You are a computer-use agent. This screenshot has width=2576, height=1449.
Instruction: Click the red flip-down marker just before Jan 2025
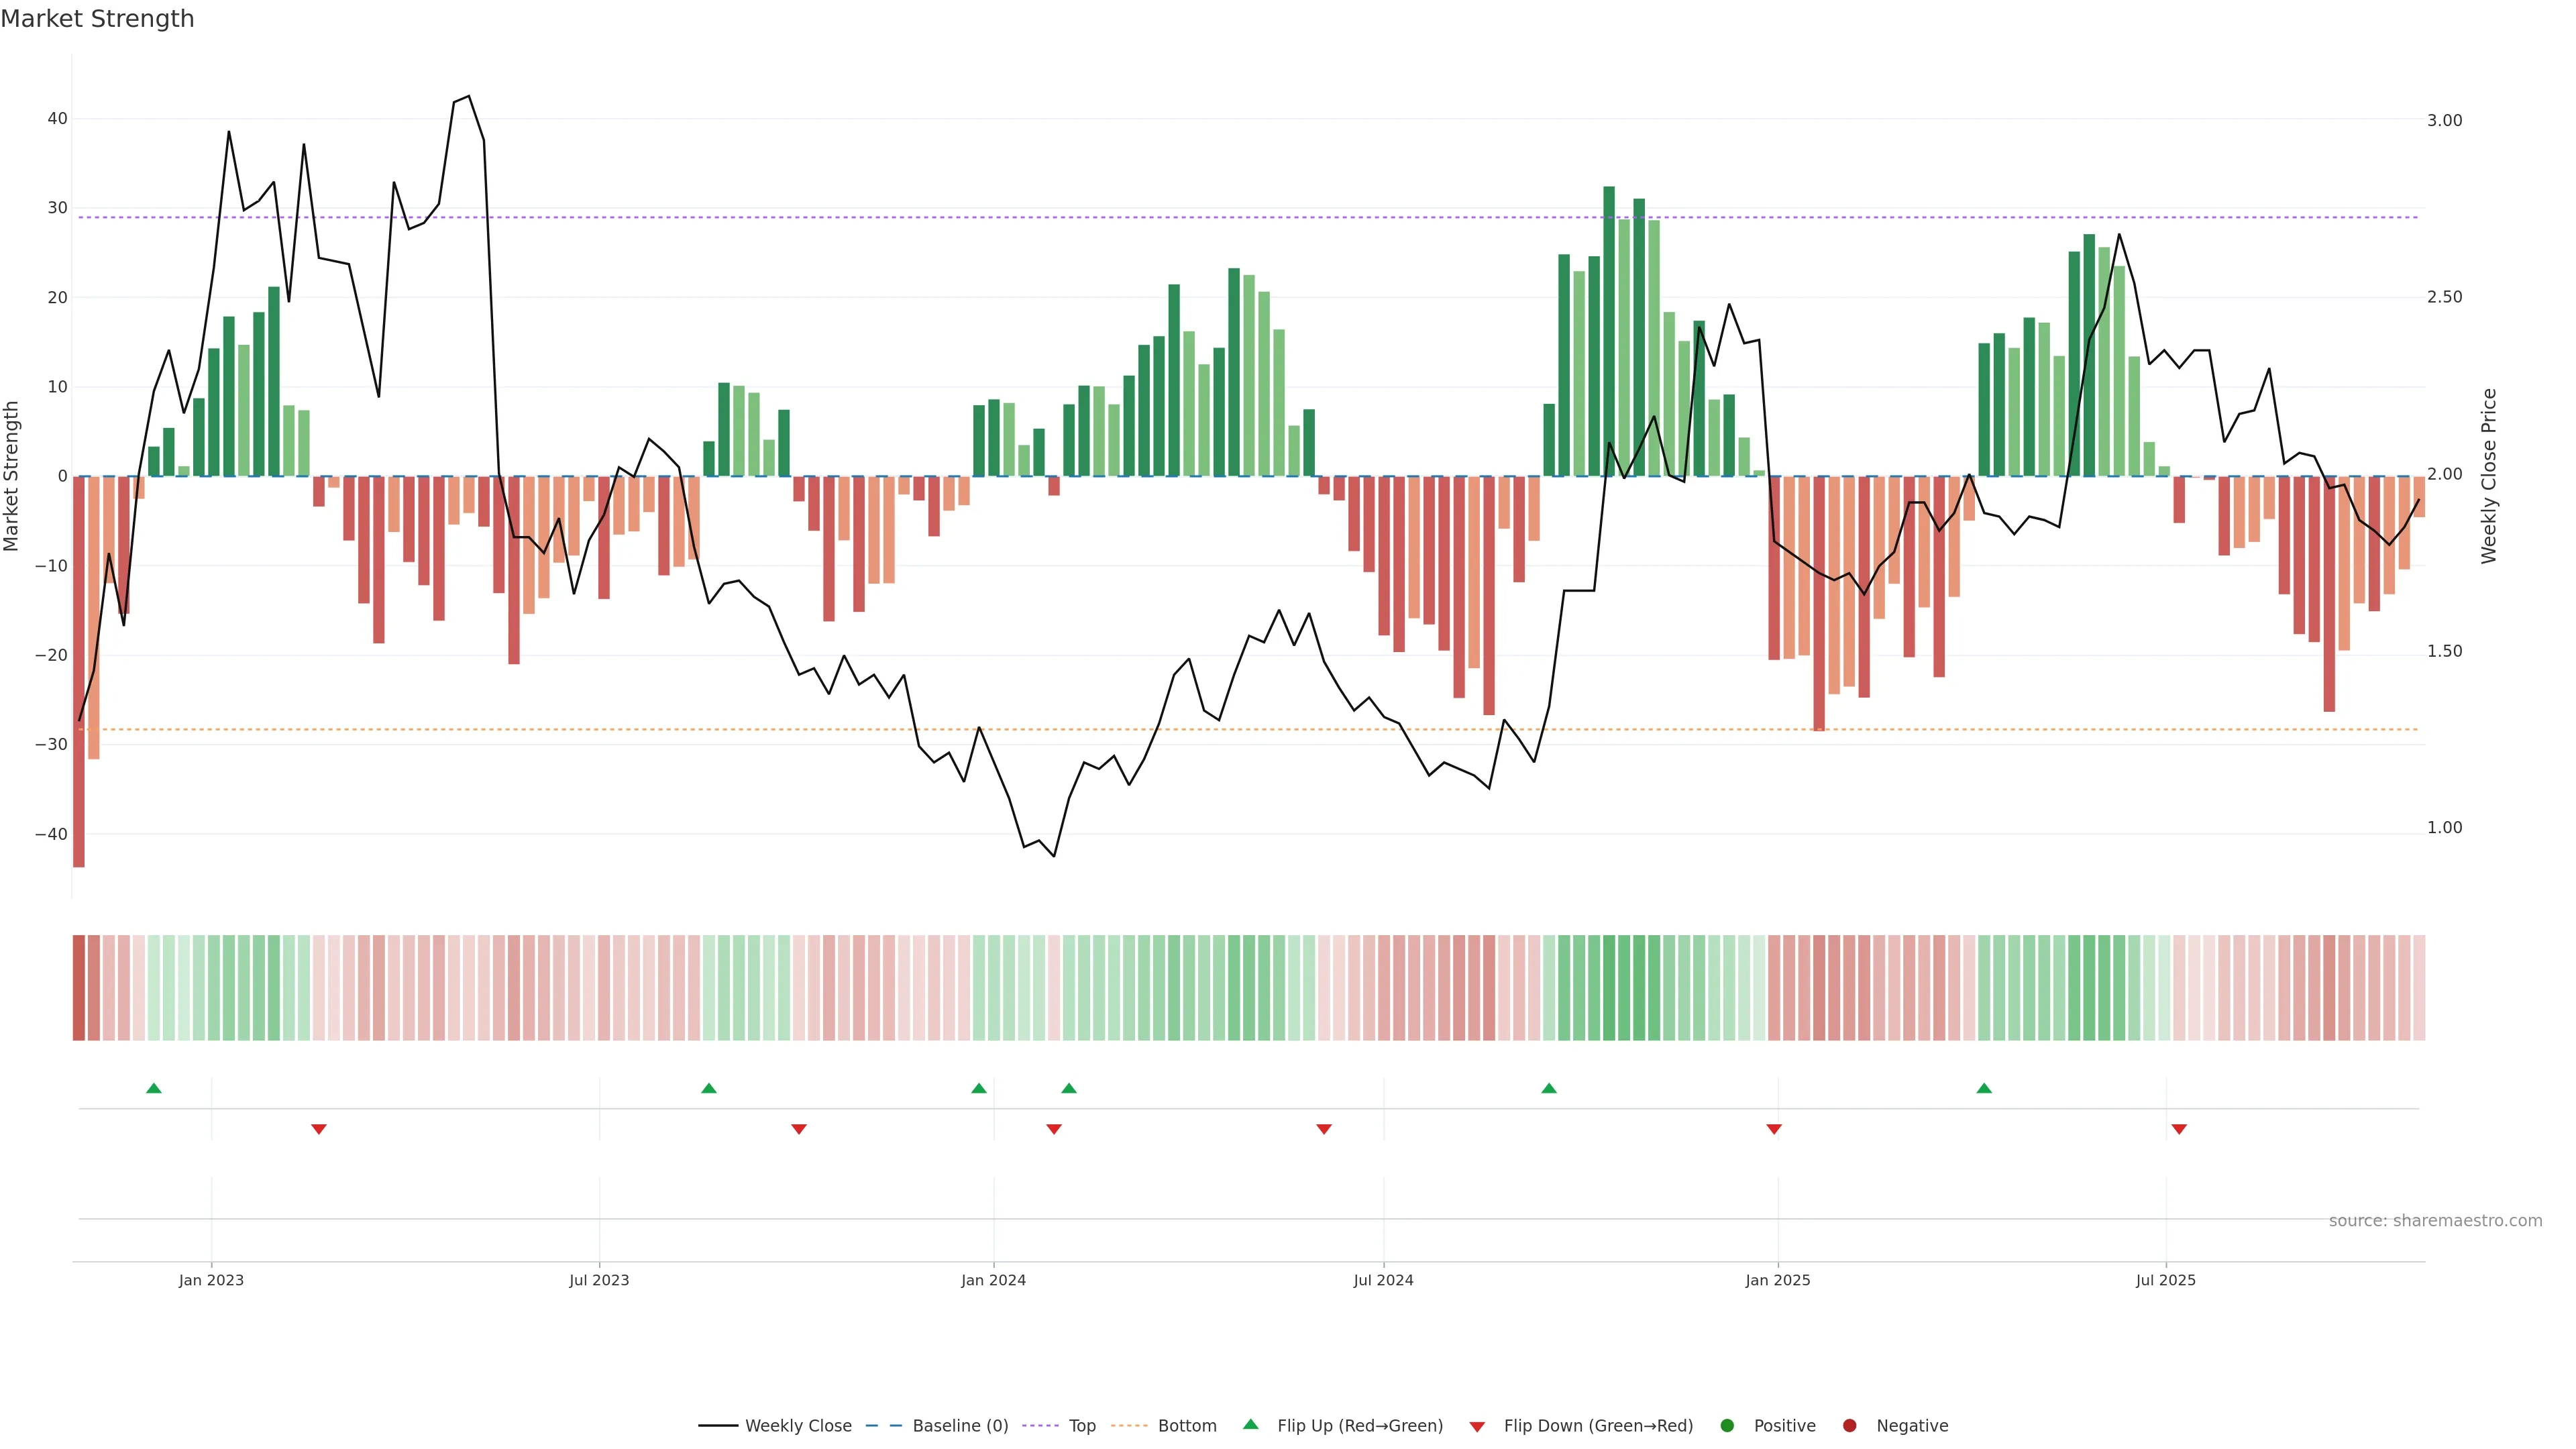pyautogui.click(x=1774, y=1129)
